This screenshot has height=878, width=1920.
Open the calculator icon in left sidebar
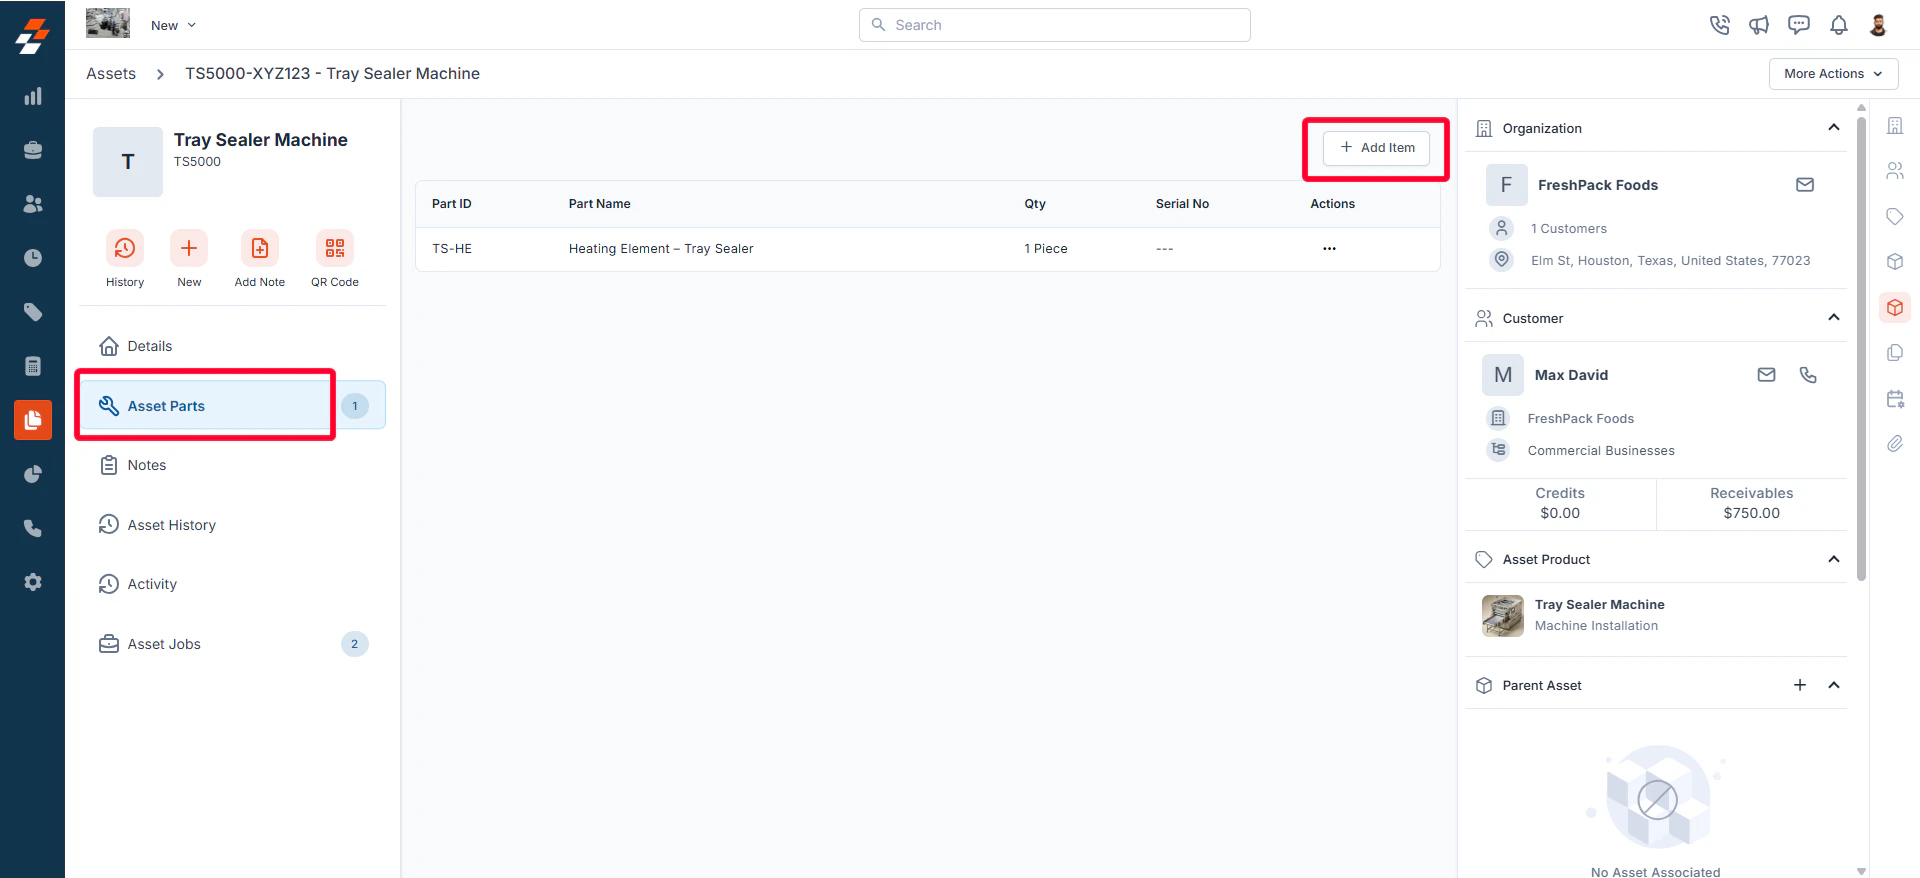(x=33, y=366)
